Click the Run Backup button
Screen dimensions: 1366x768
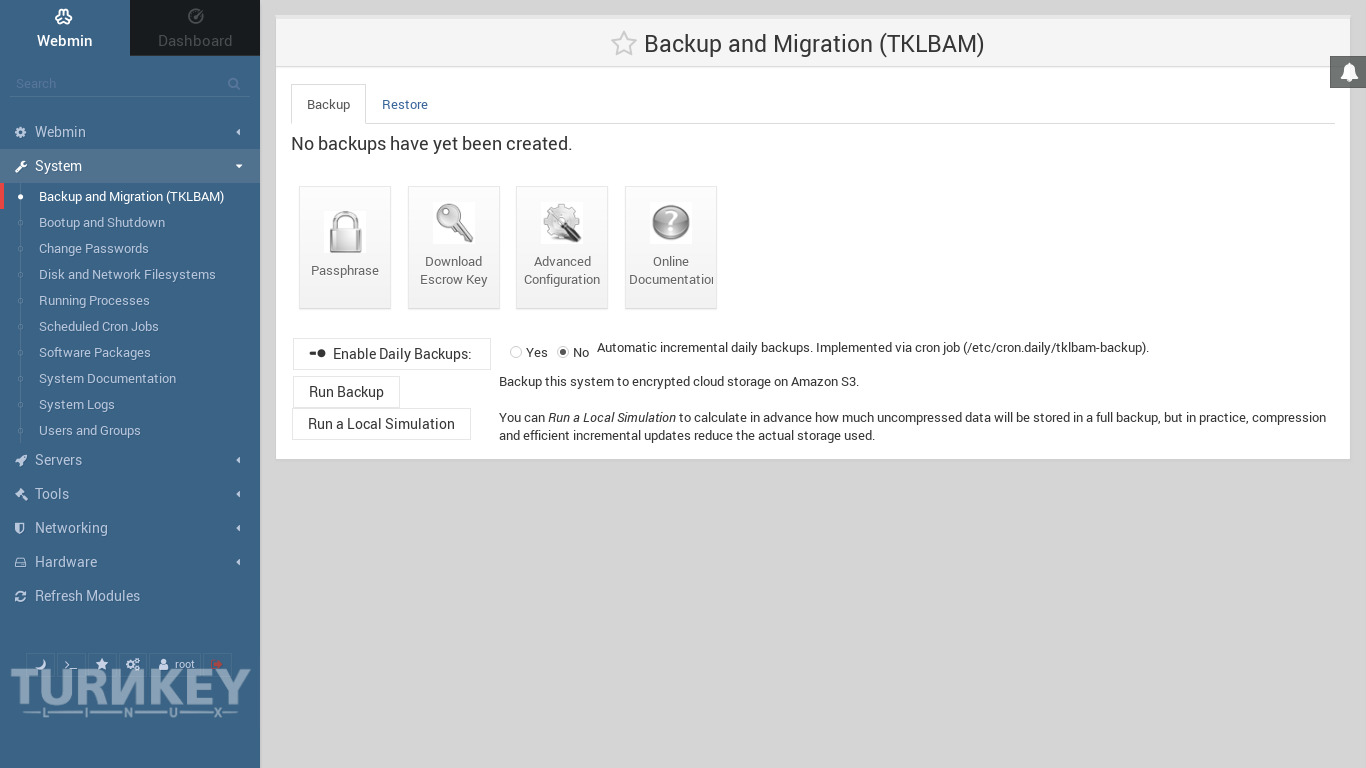pyautogui.click(x=346, y=392)
